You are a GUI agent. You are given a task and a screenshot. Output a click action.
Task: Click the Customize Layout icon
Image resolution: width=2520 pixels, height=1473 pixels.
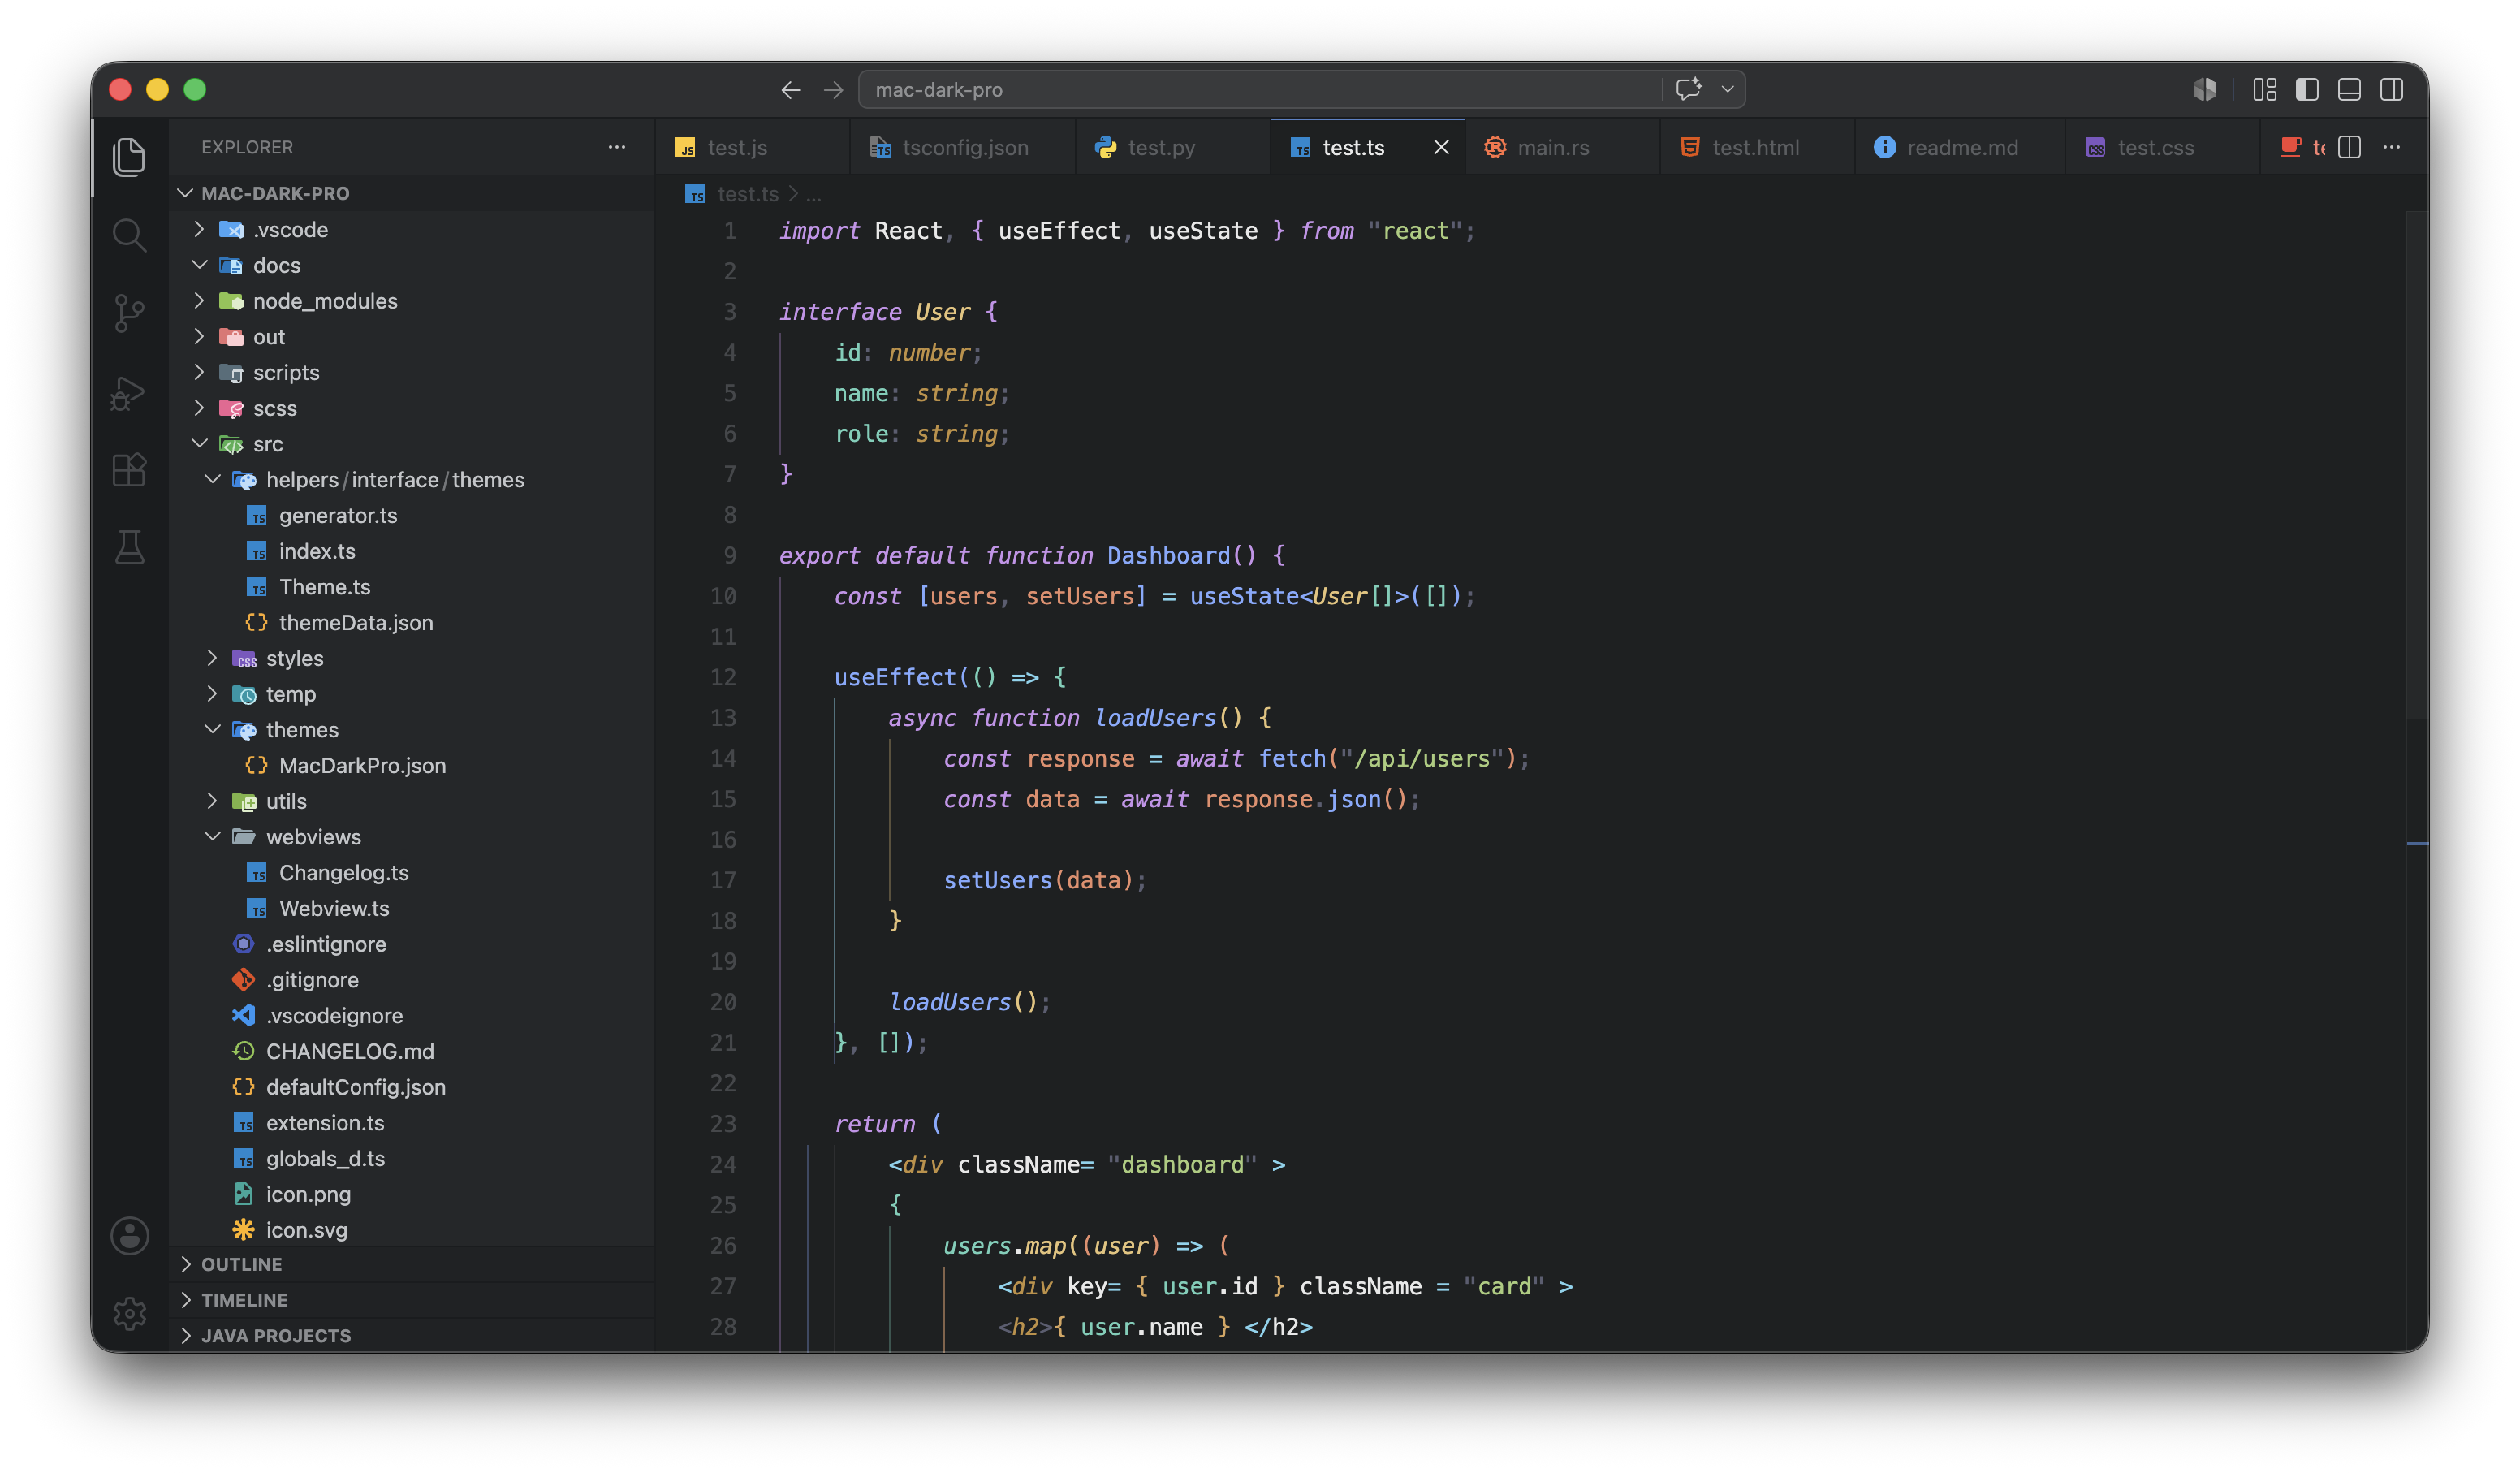click(2264, 90)
